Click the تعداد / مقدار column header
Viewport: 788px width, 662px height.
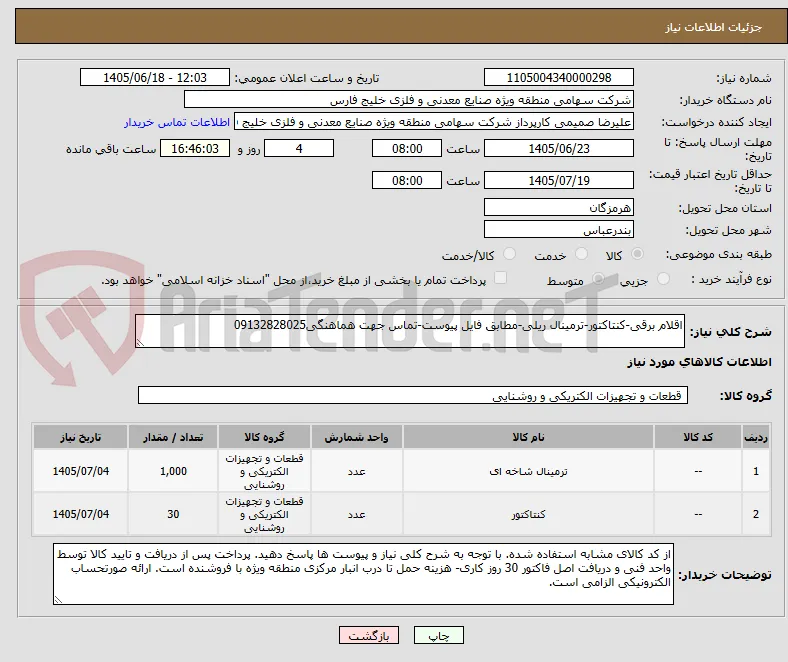[173, 437]
